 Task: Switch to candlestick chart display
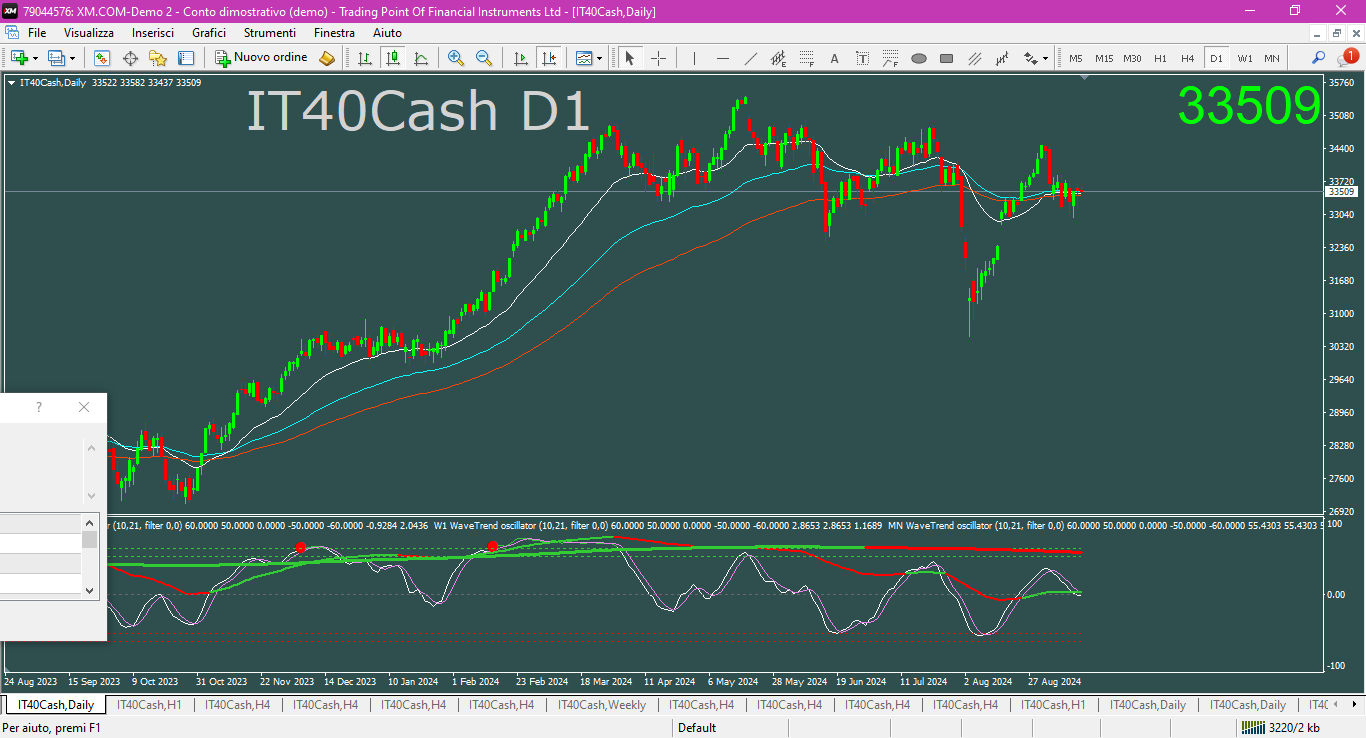click(x=393, y=58)
